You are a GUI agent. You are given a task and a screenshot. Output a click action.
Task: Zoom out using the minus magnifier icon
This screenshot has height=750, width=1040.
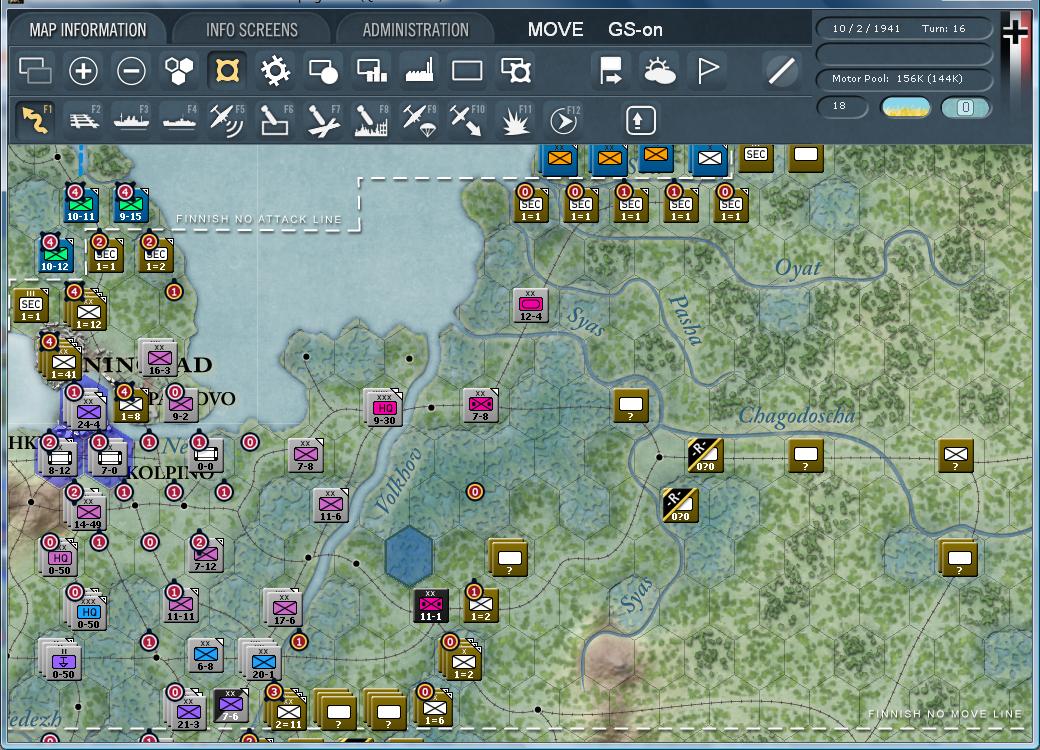132,70
